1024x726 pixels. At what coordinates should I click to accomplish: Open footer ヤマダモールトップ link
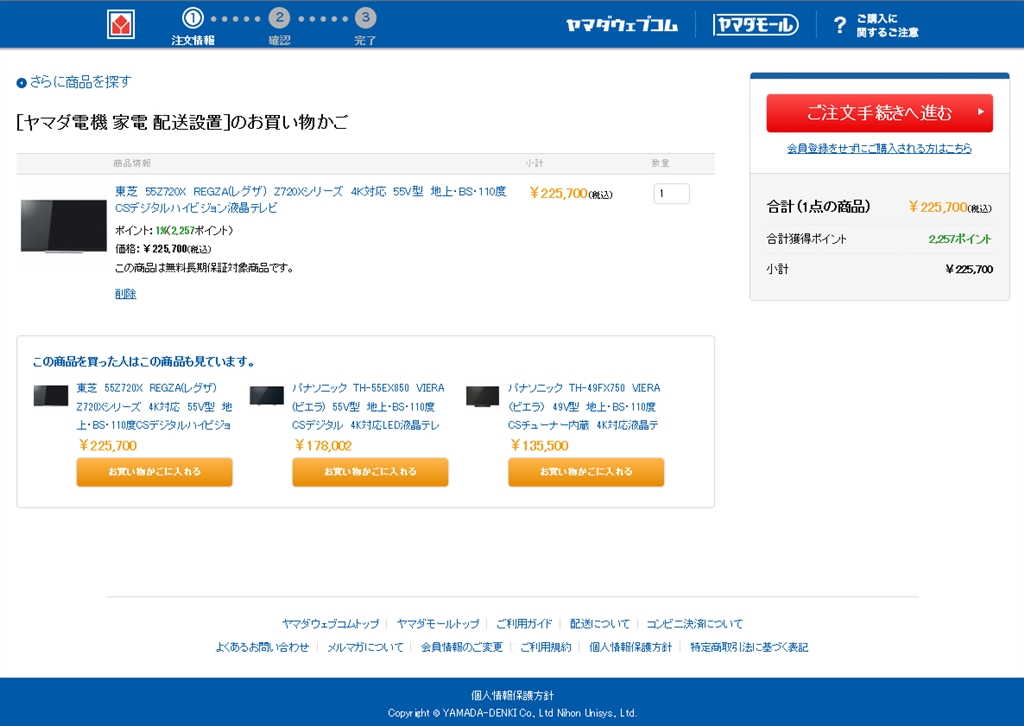tap(438, 623)
